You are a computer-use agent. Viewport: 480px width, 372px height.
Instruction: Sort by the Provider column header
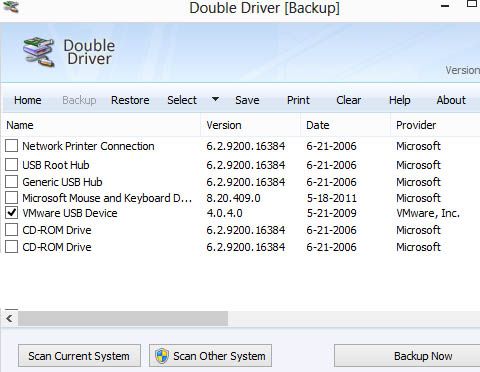click(435, 125)
